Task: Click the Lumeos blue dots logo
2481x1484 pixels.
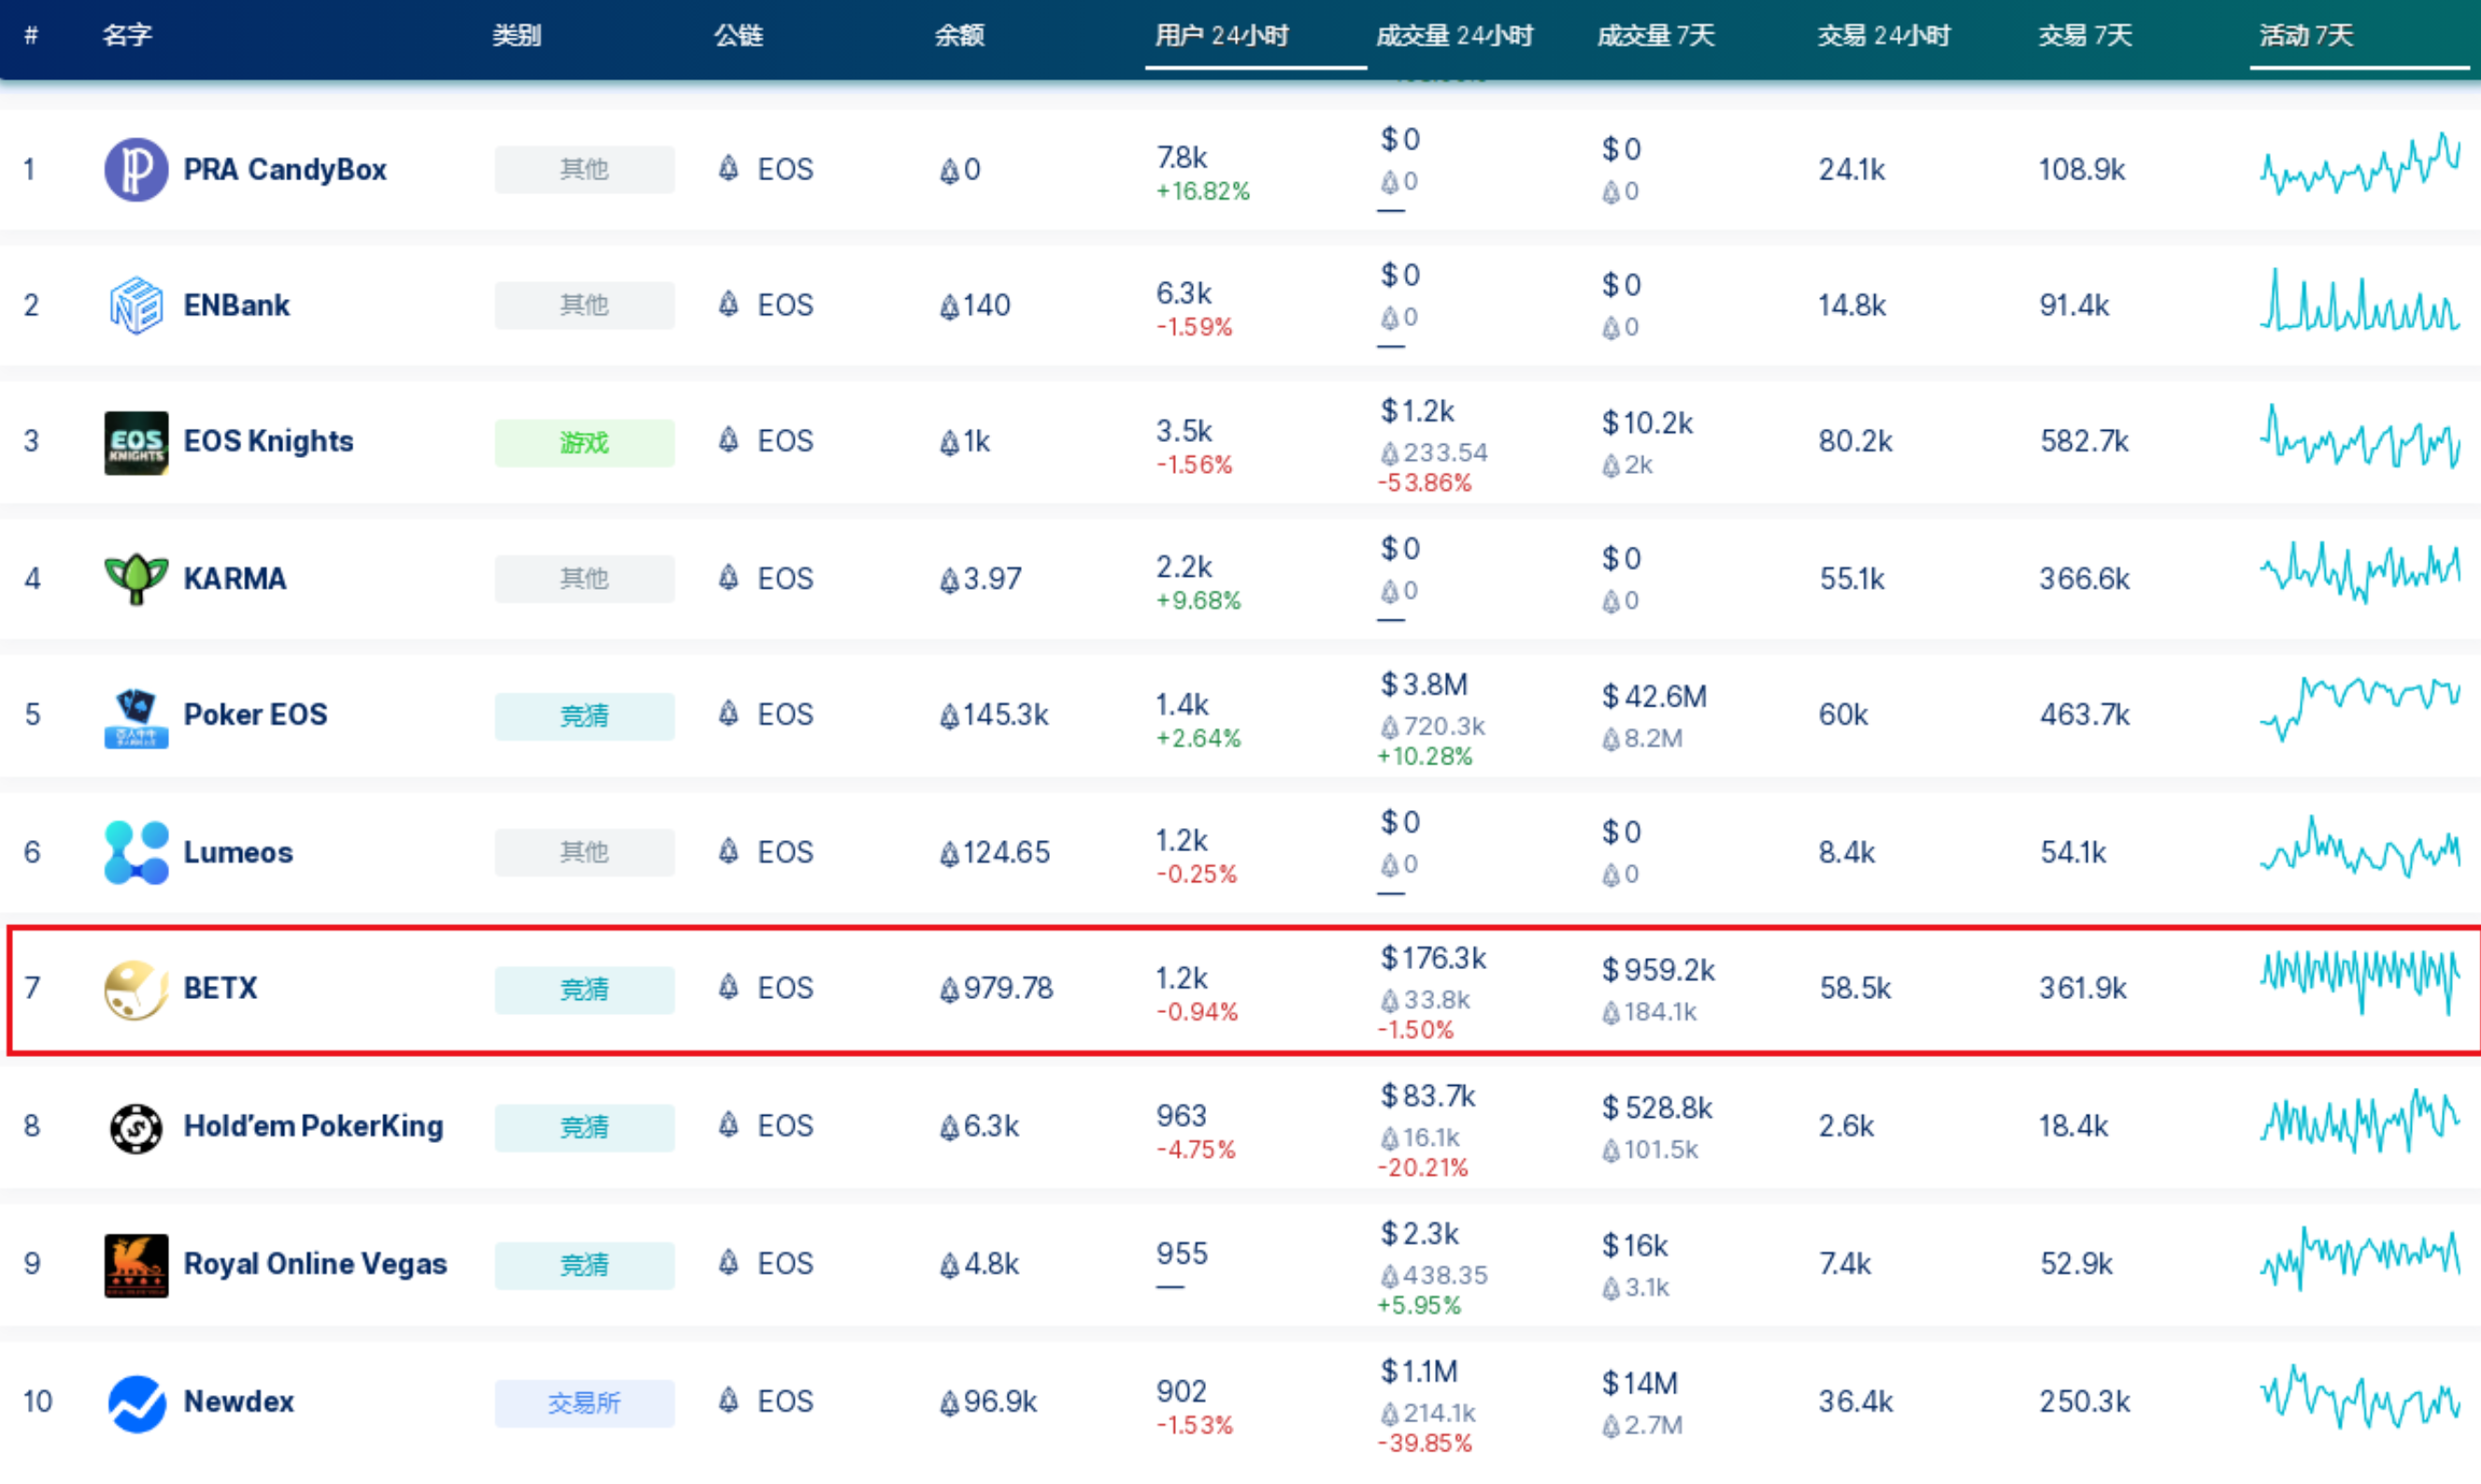Action: point(136,853)
